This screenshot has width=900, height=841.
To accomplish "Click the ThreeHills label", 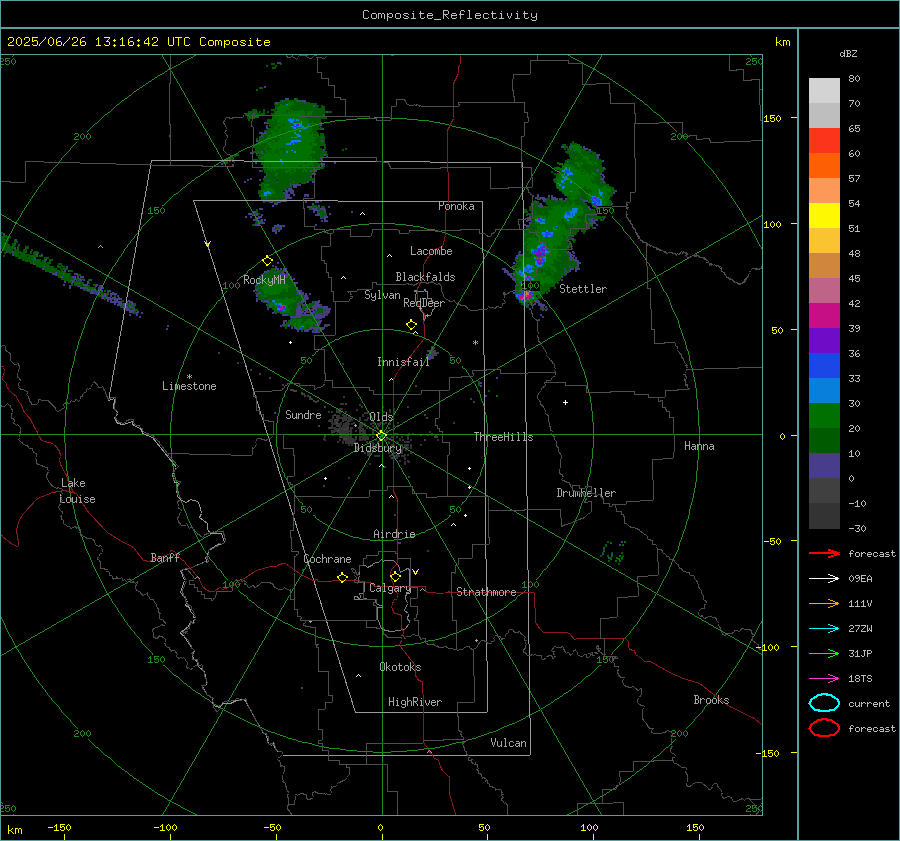I will point(503,437).
